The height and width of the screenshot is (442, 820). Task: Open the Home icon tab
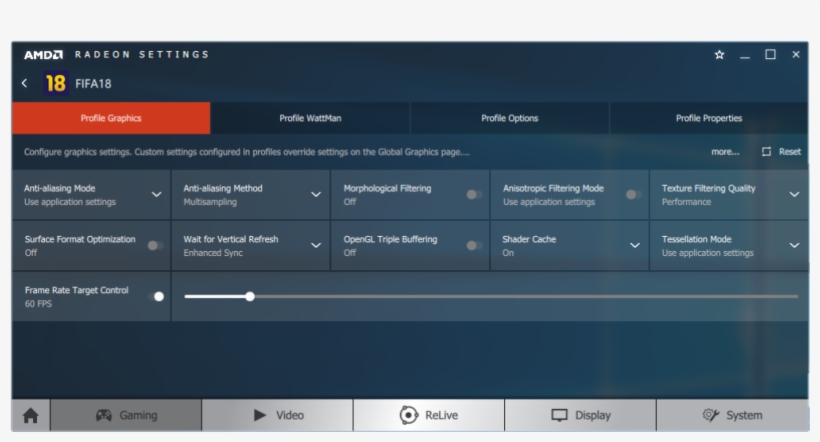(x=31, y=415)
